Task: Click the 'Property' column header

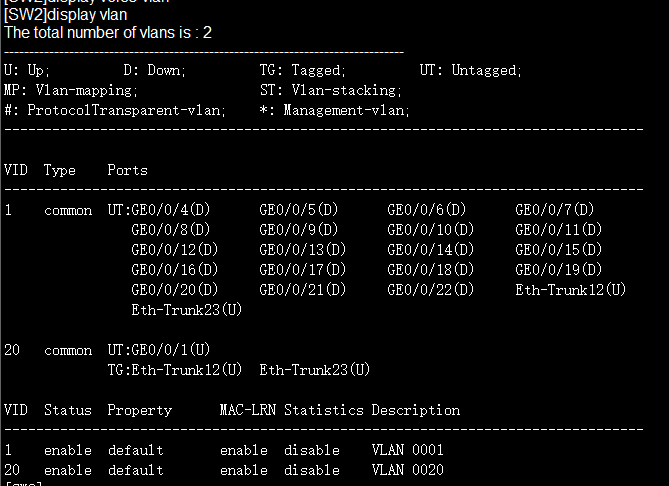Action: pyautogui.click(x=140, y=410)
